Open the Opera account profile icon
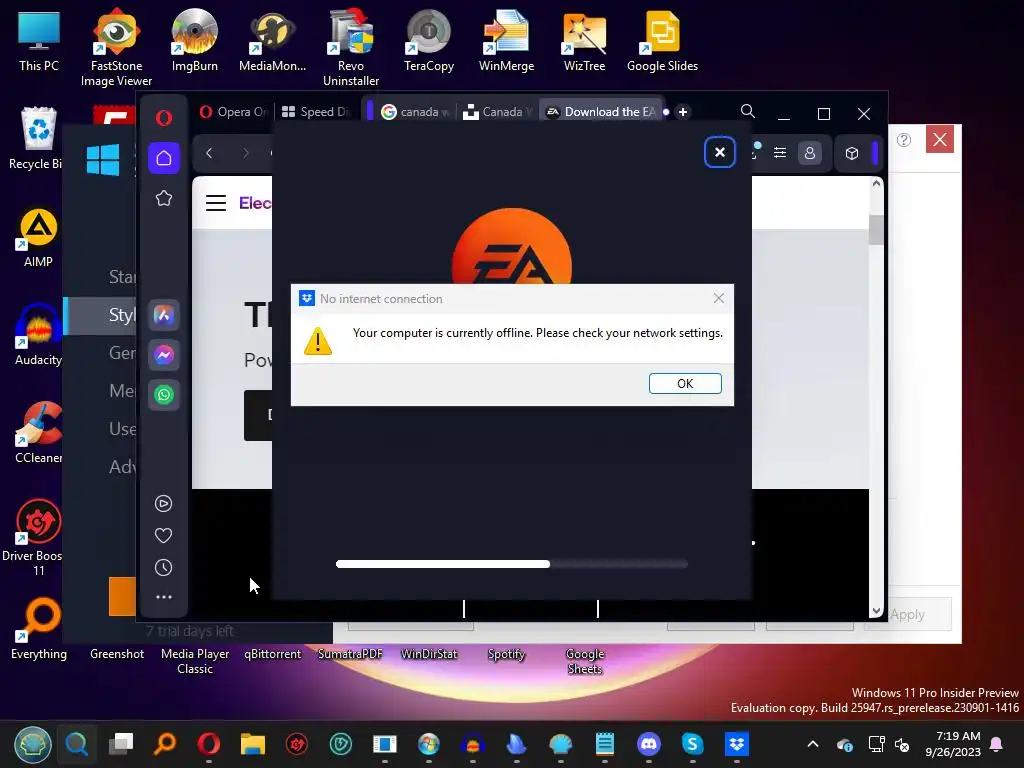Viewport: 1024px width, 768px height. (810, 153)
